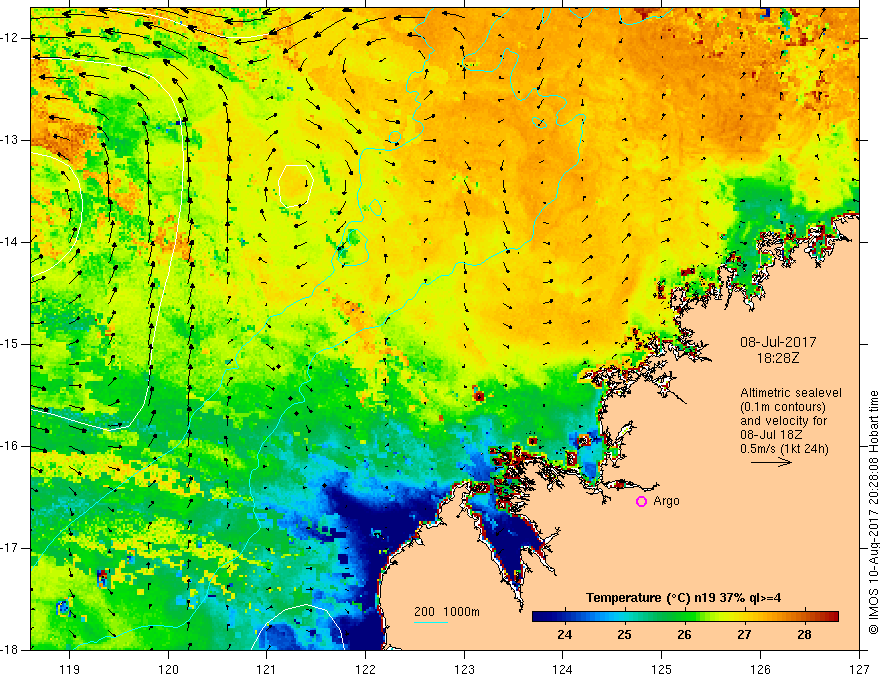Click the longitude axis label '127'

[859, 669]
